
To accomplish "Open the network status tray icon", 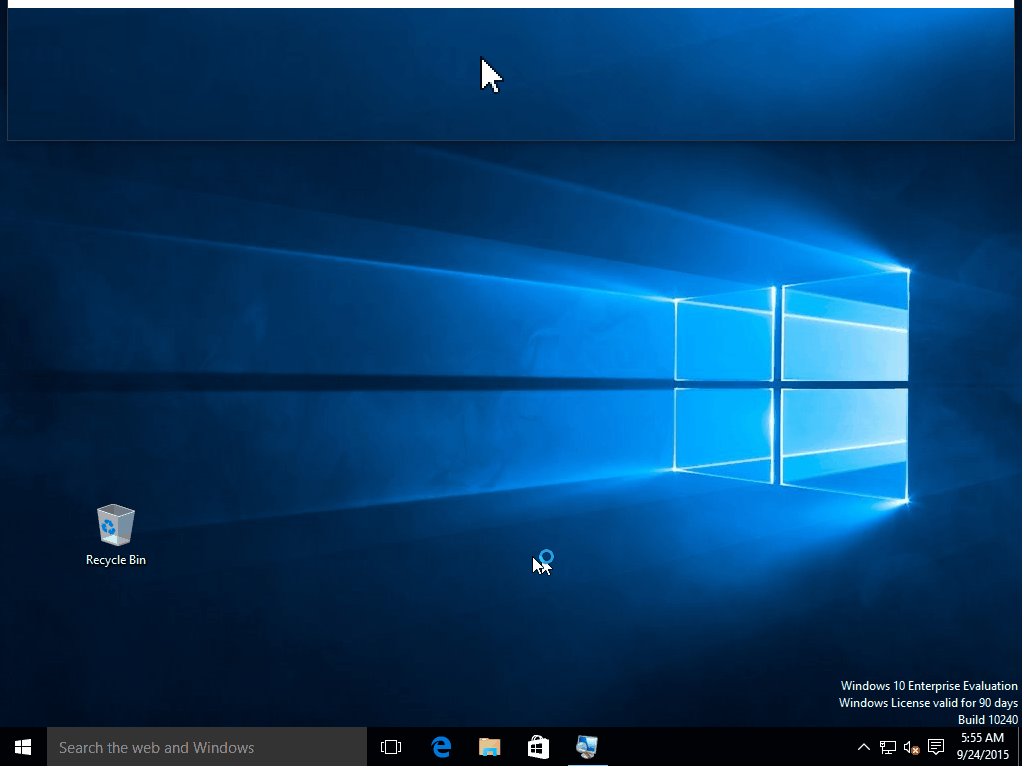I will [888, 747].
